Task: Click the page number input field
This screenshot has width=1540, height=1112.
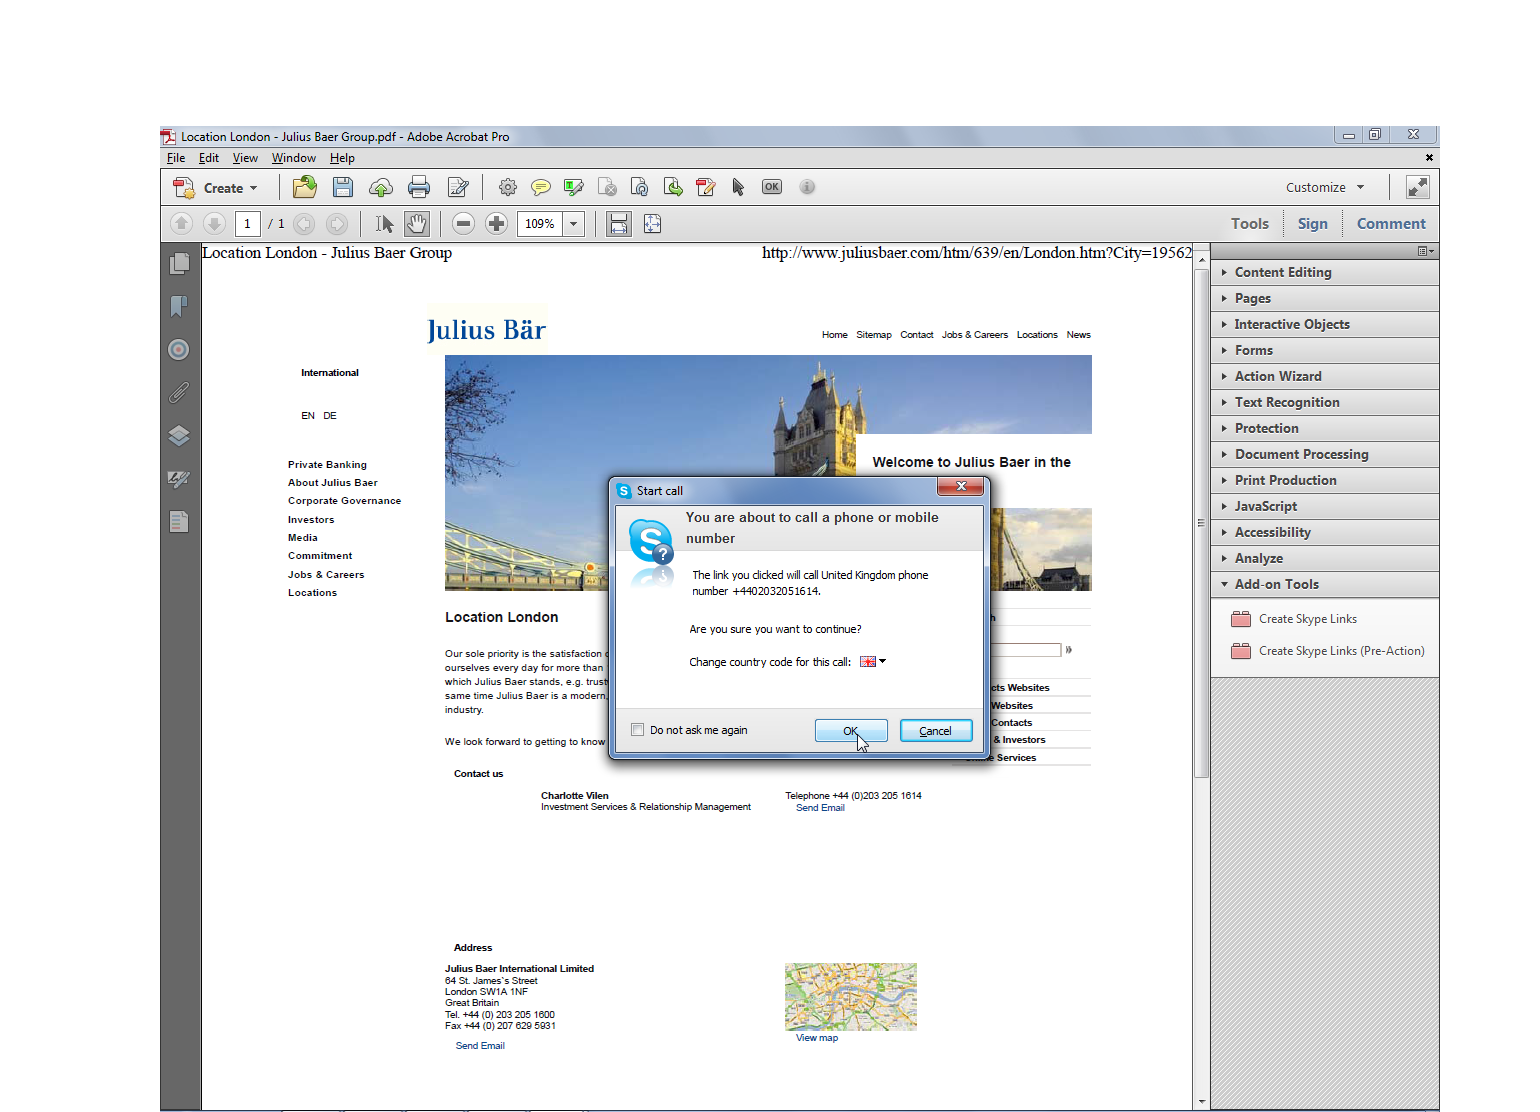Action: (247, 224)
